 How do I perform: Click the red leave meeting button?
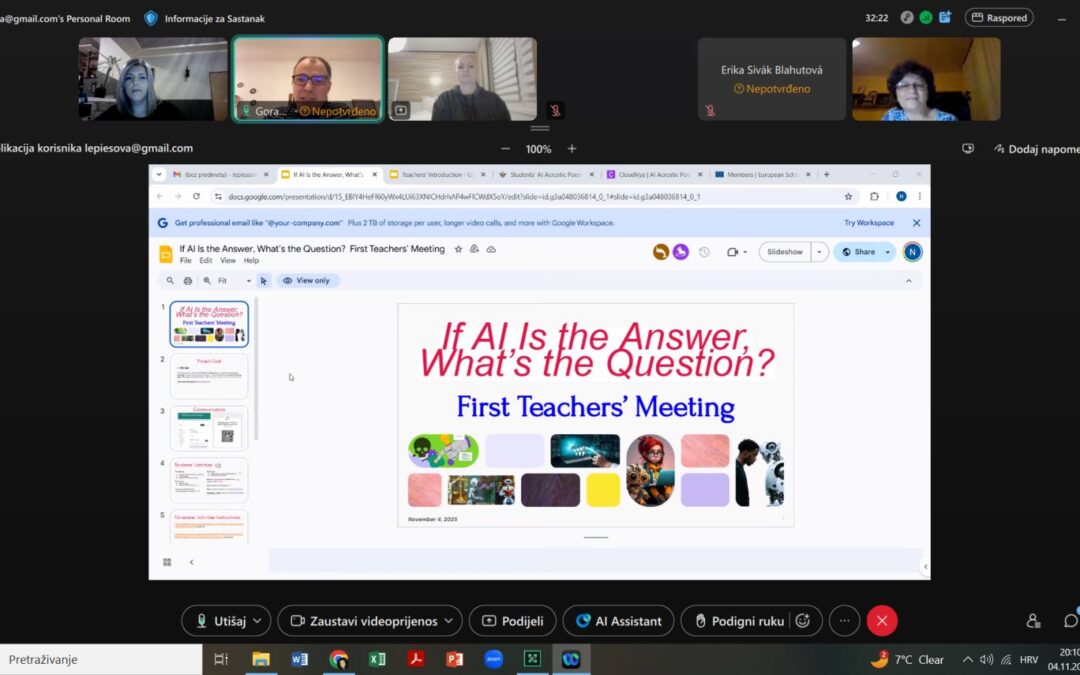(881, 621)
